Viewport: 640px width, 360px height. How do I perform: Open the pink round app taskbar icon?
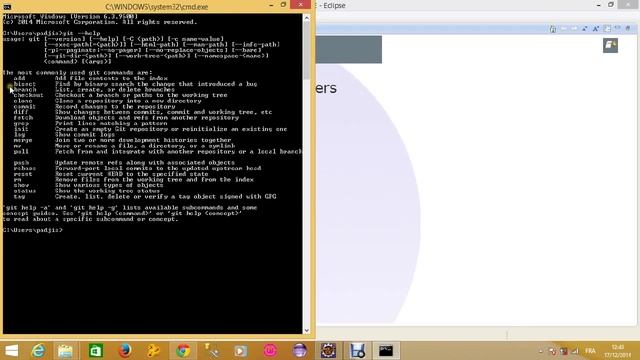pos(270,351)
